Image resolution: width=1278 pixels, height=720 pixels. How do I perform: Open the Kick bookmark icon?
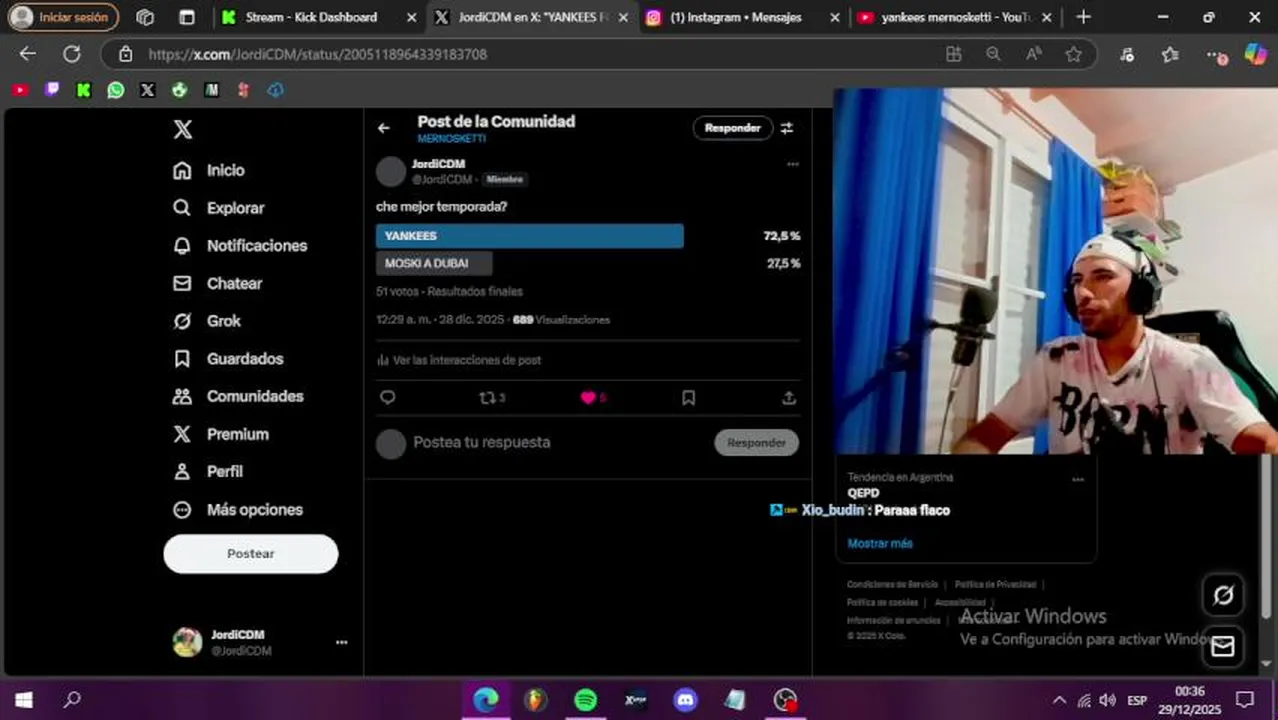[x=84, y=90]
